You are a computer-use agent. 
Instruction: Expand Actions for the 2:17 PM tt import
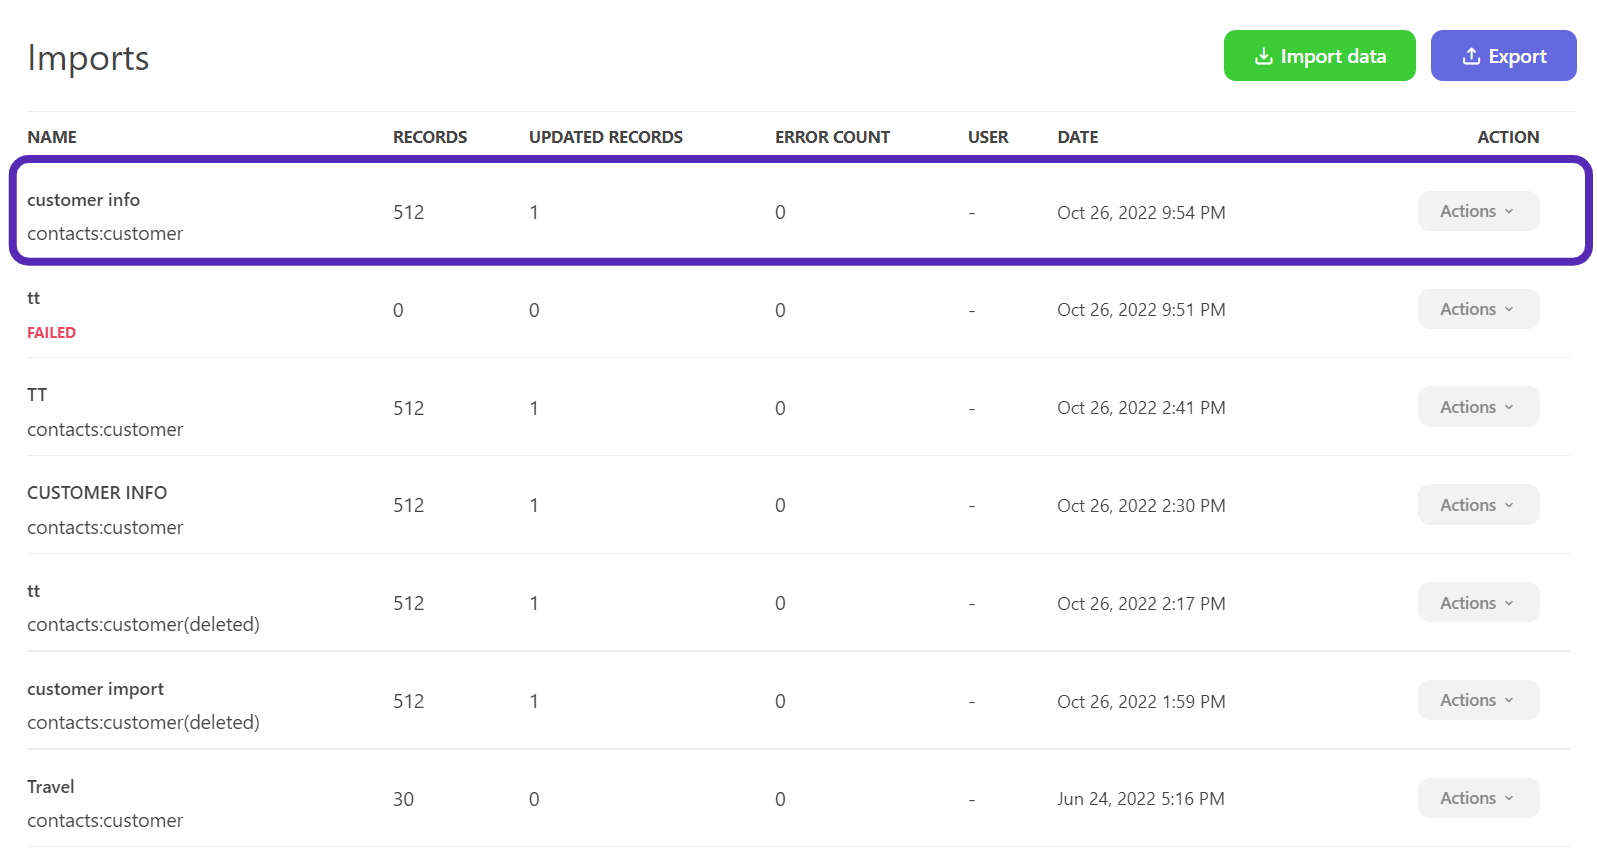point(1477,603)
